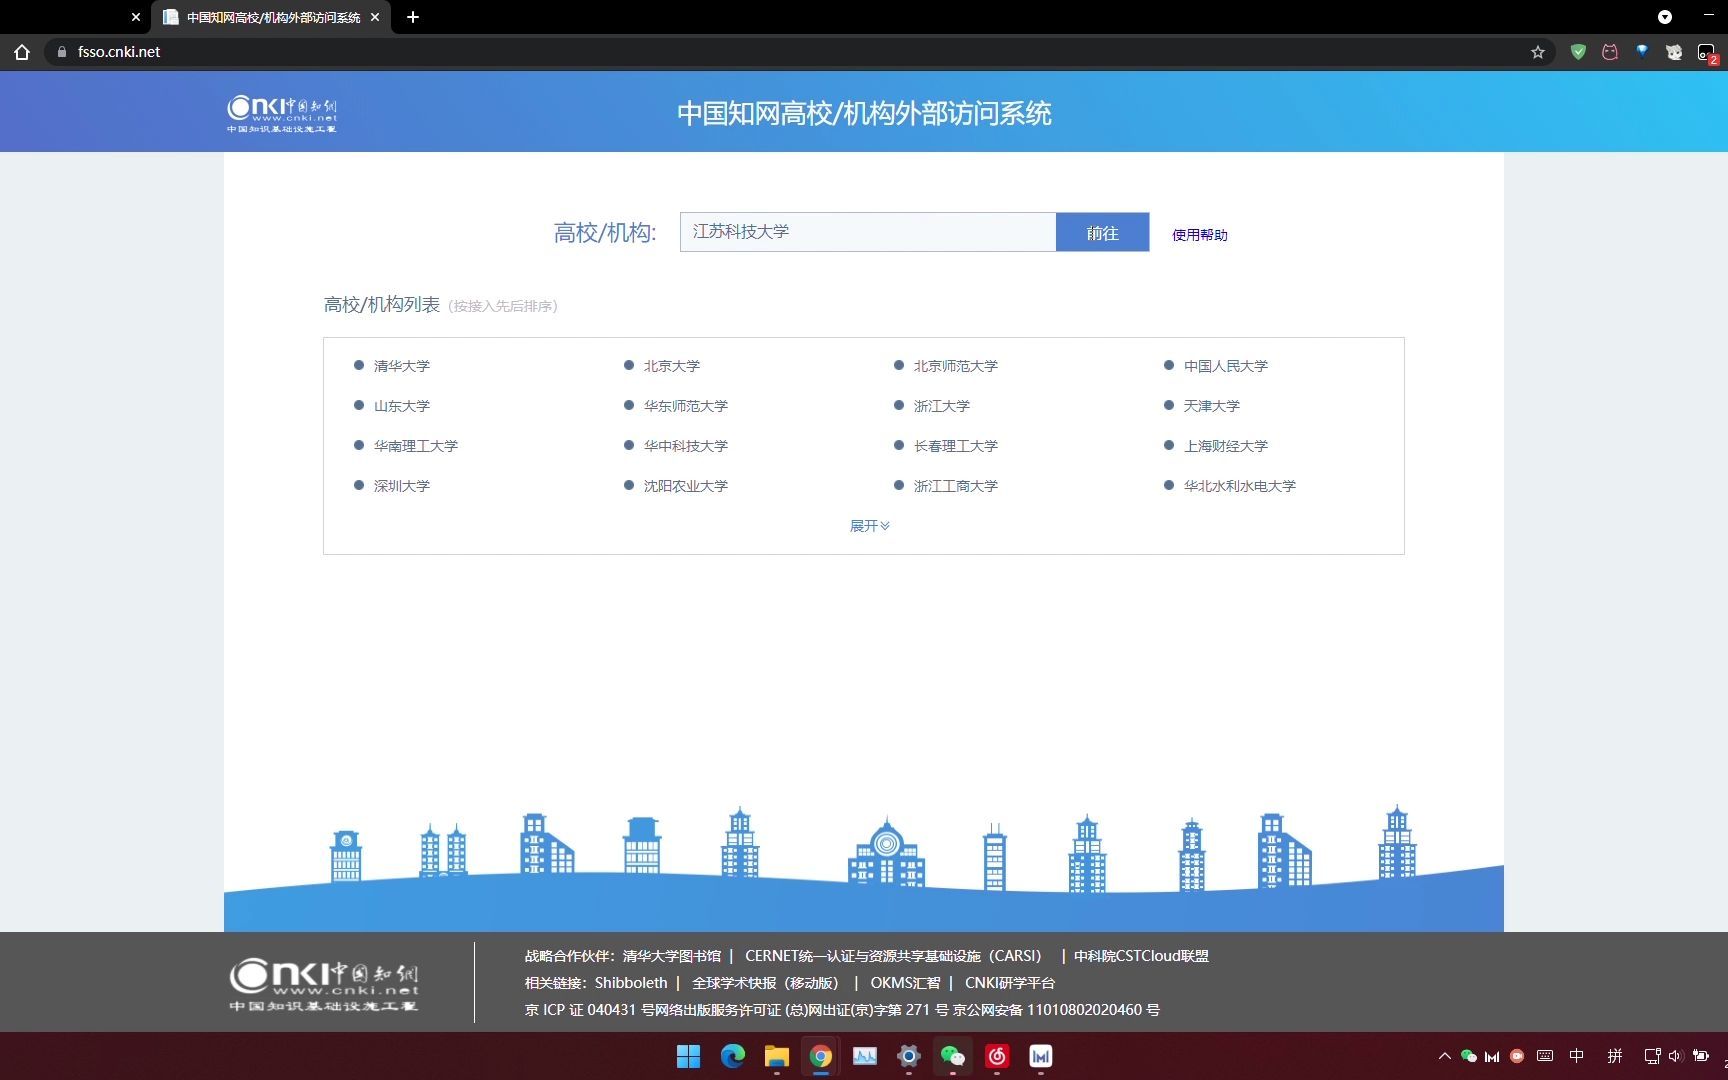Open File Explorer from the taskbar
This screenshot has width=1728, height=1080.
tap(777, 1056)
